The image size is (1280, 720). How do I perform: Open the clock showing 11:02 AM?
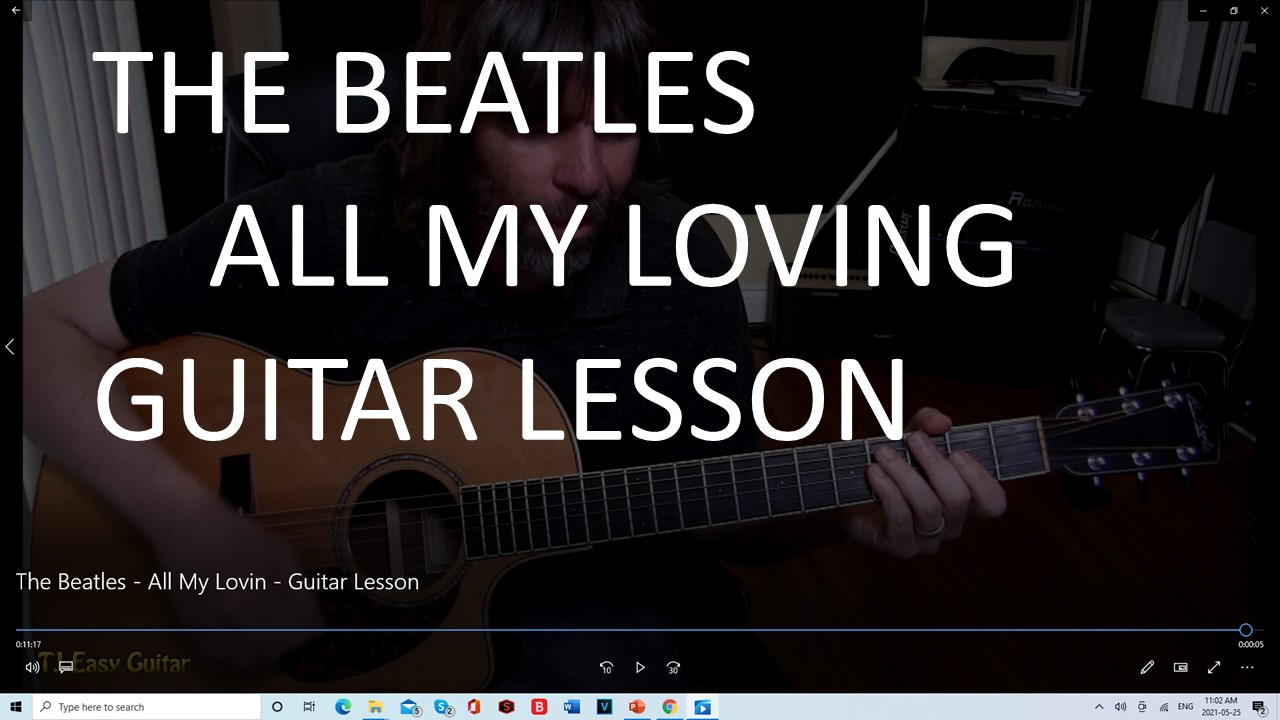(1220, 706)
